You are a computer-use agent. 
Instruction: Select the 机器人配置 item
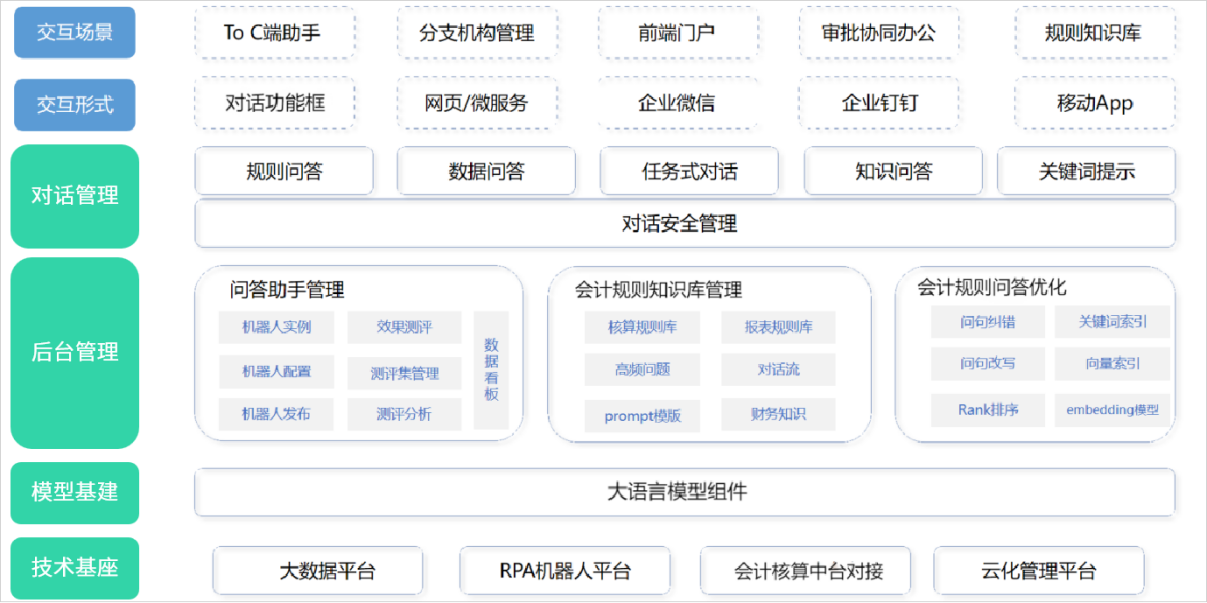[x=276, y=371]
